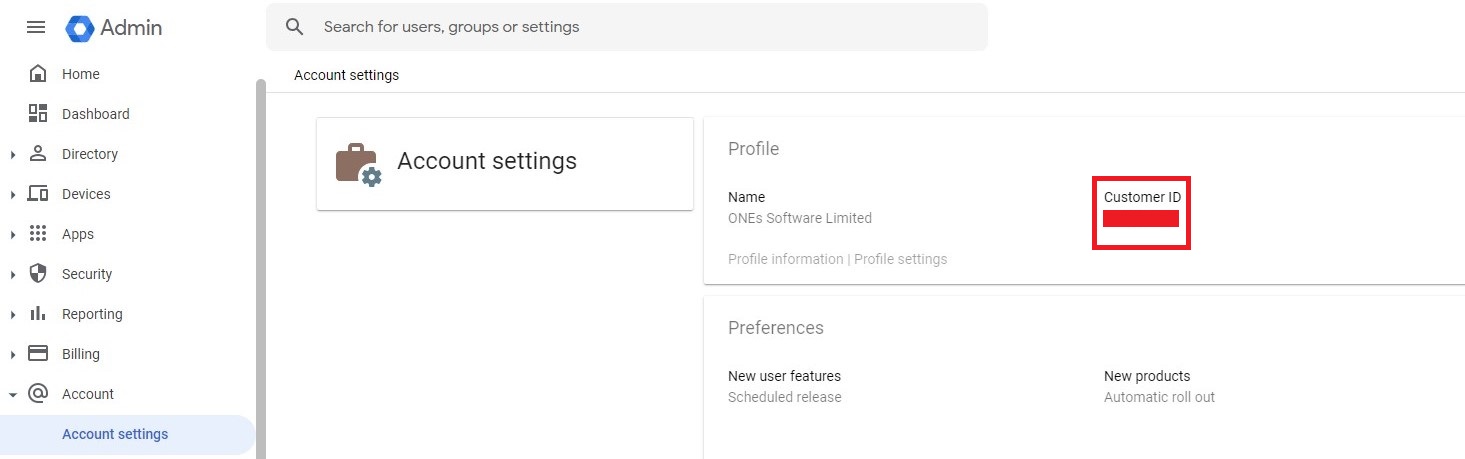Expand the Directory section arrow
This screenshot has width=1465, height=459.
tap(13, 154)
